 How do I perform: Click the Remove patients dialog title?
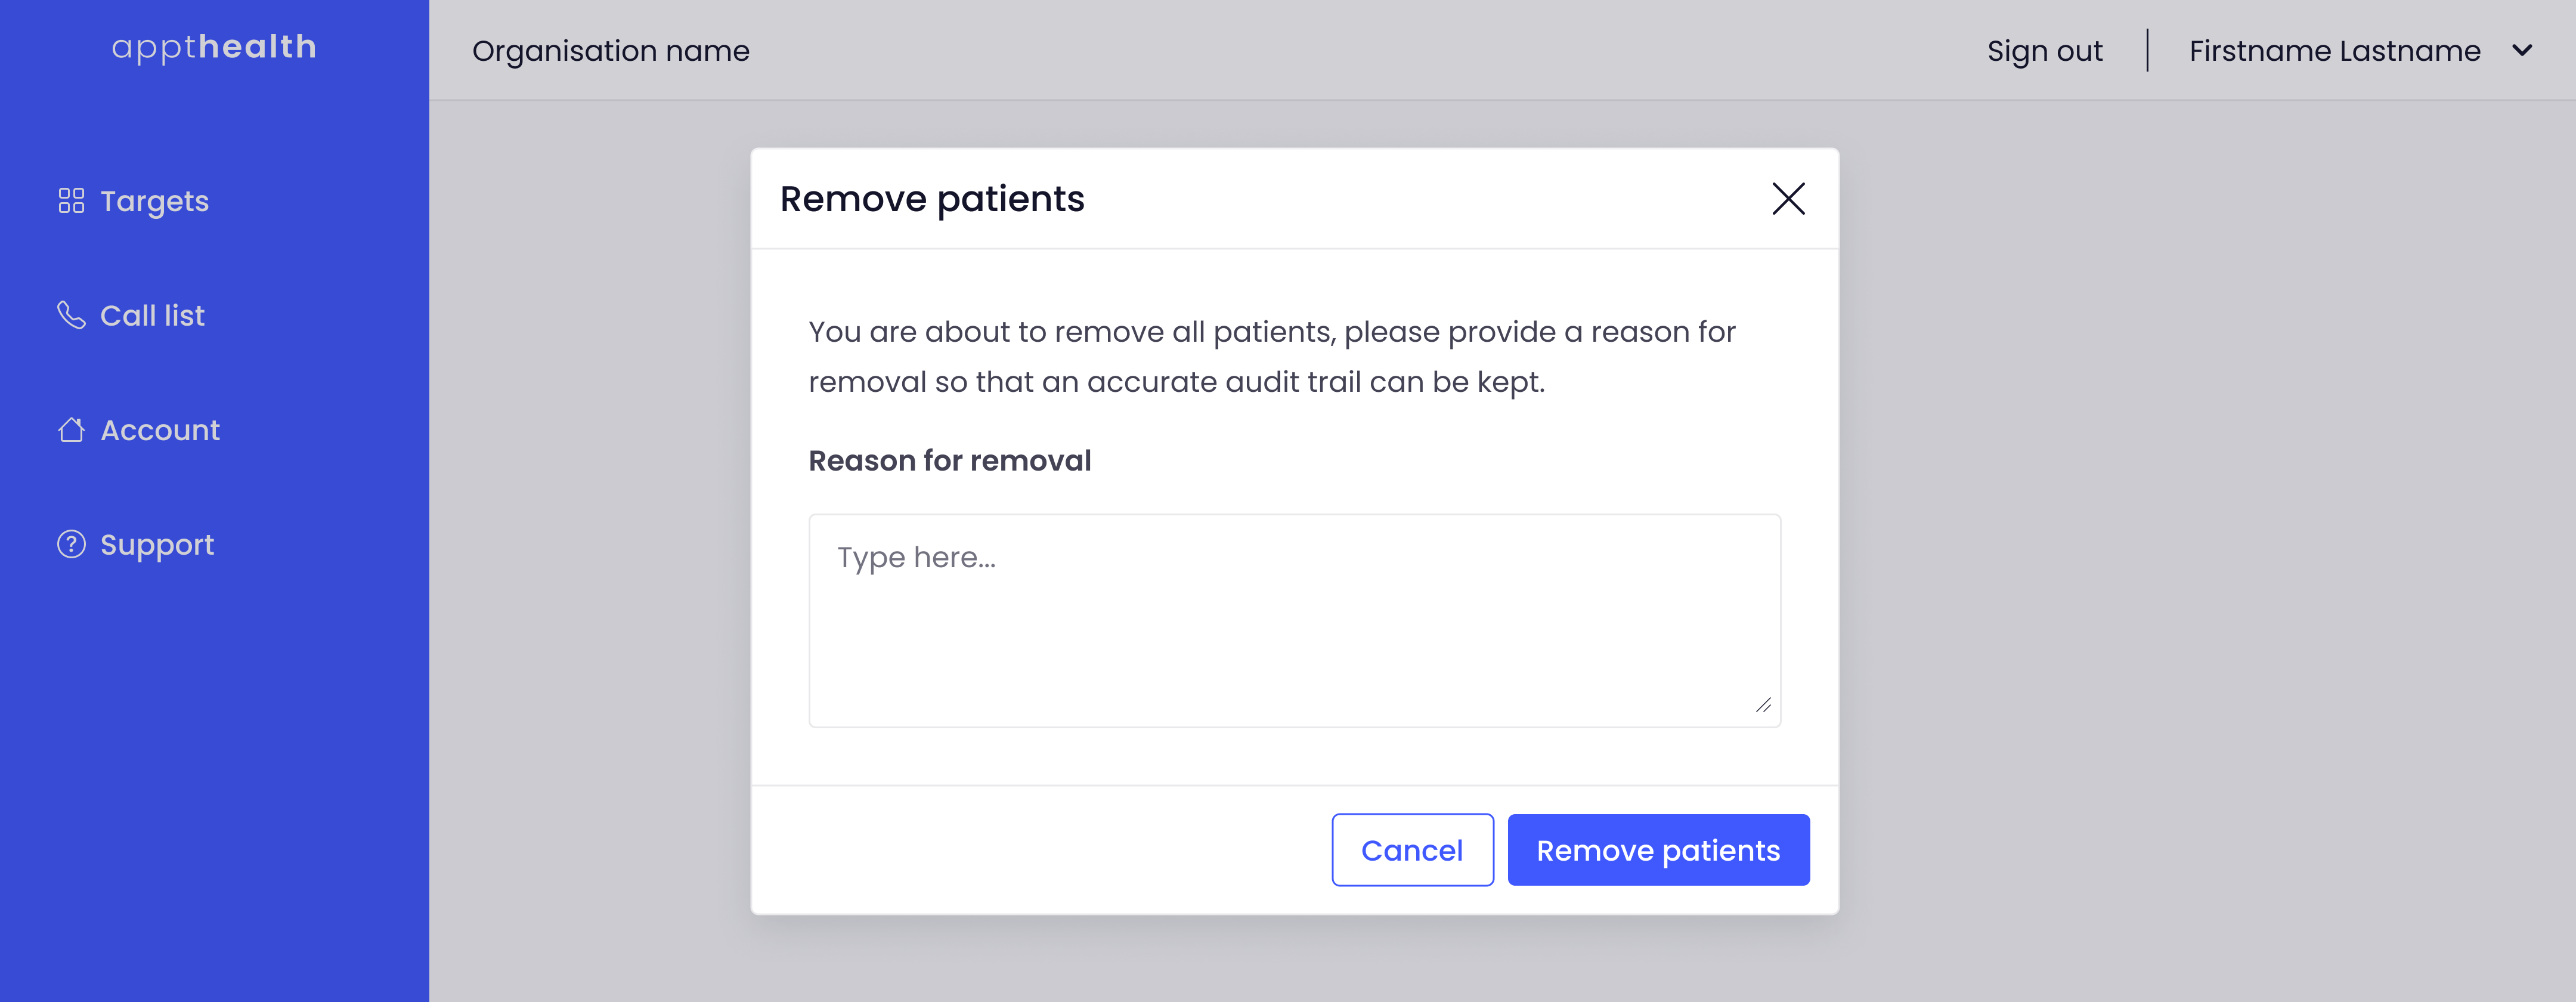coord(932,199)
